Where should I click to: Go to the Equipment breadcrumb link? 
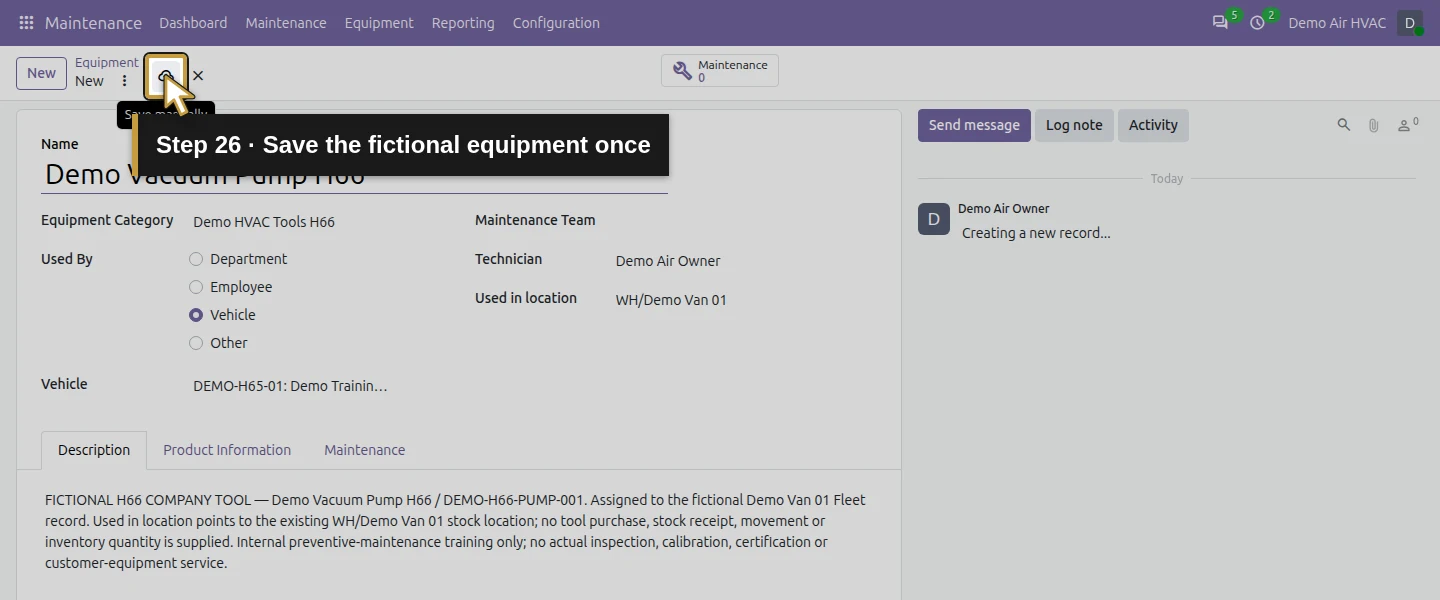(107, 62)
